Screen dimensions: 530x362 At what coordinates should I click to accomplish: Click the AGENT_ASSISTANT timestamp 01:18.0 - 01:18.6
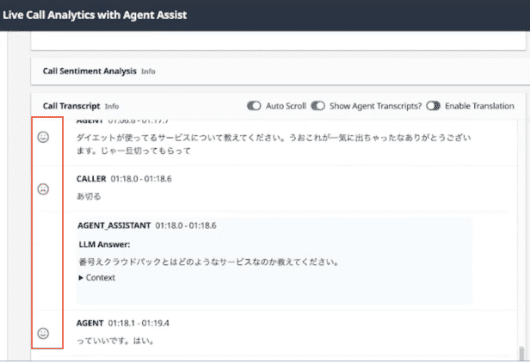186,225
